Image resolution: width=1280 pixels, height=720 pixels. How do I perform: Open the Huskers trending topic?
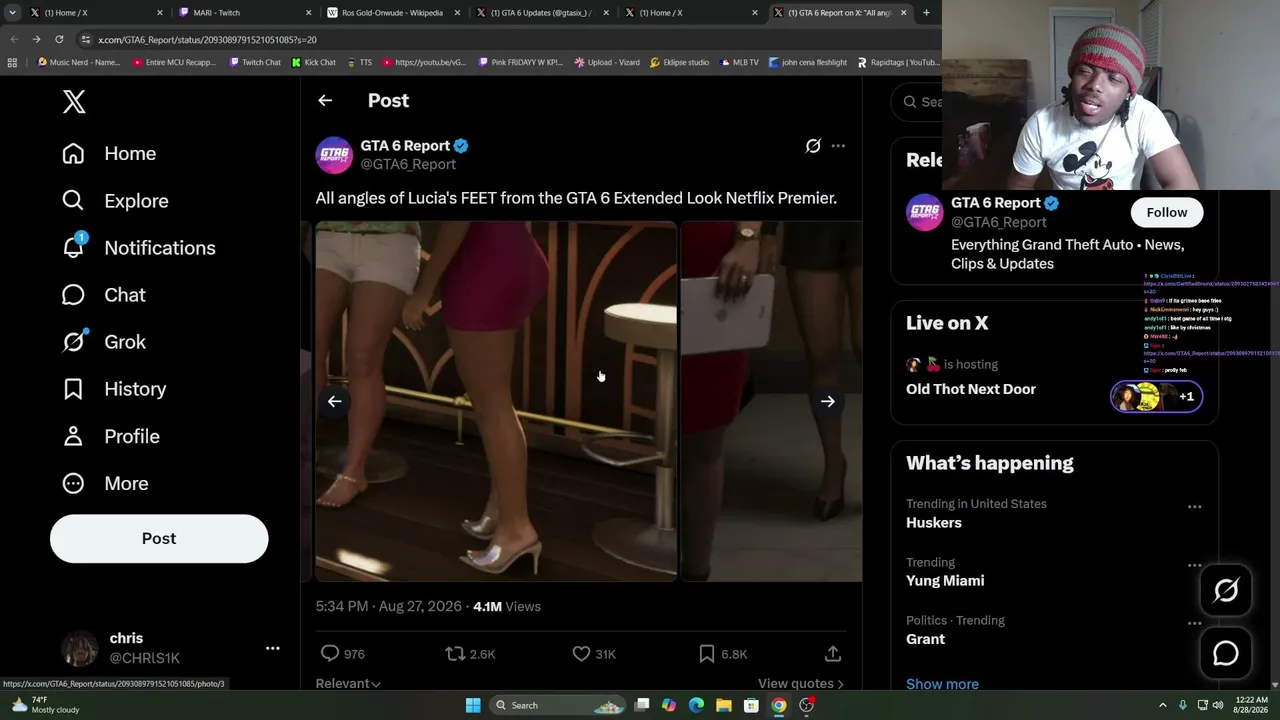coord(934,522)
